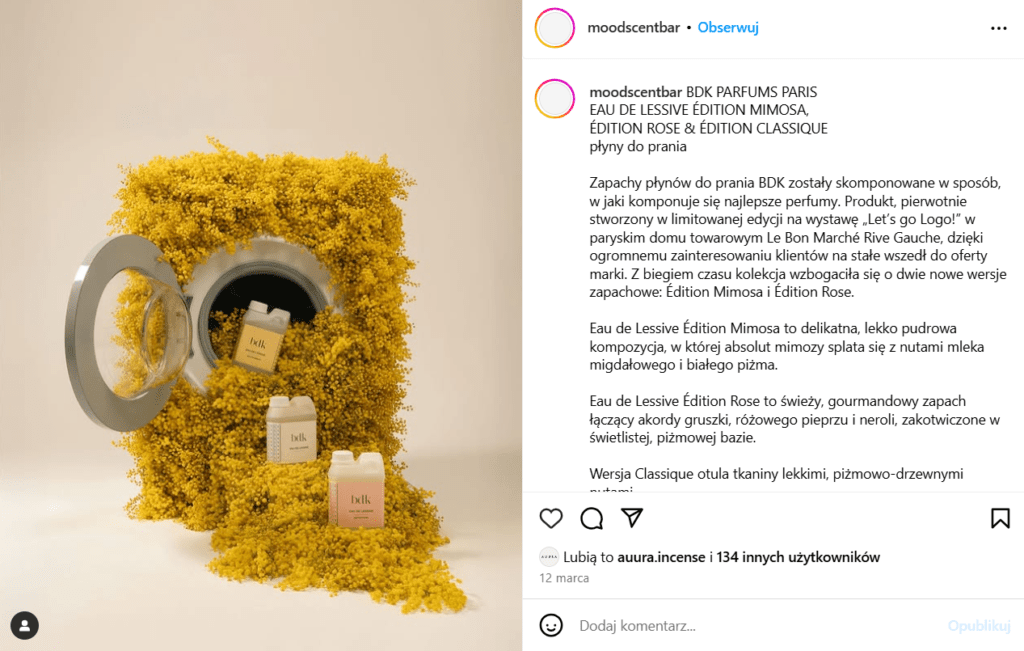Open the 12 marca post date link

[564, 578]
